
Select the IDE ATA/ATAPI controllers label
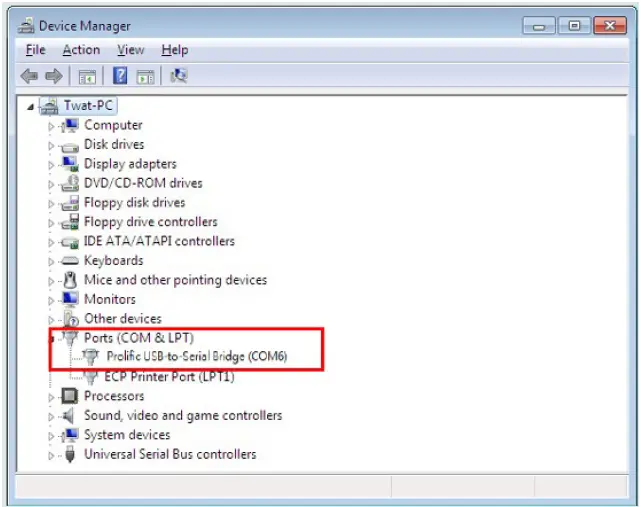coord(159,241)
